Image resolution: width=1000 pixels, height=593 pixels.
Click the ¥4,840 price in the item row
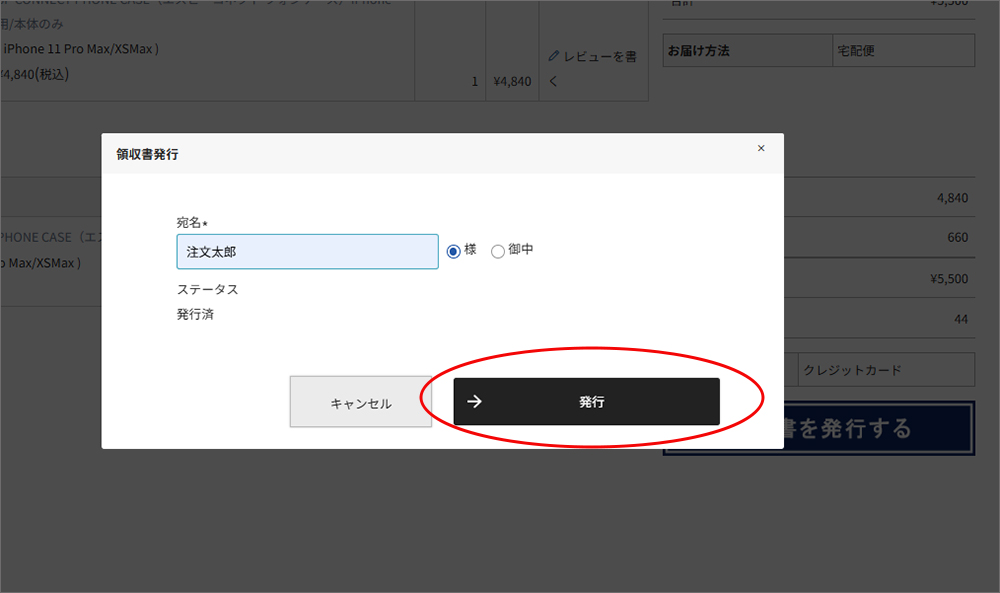(x=512, y=82)
